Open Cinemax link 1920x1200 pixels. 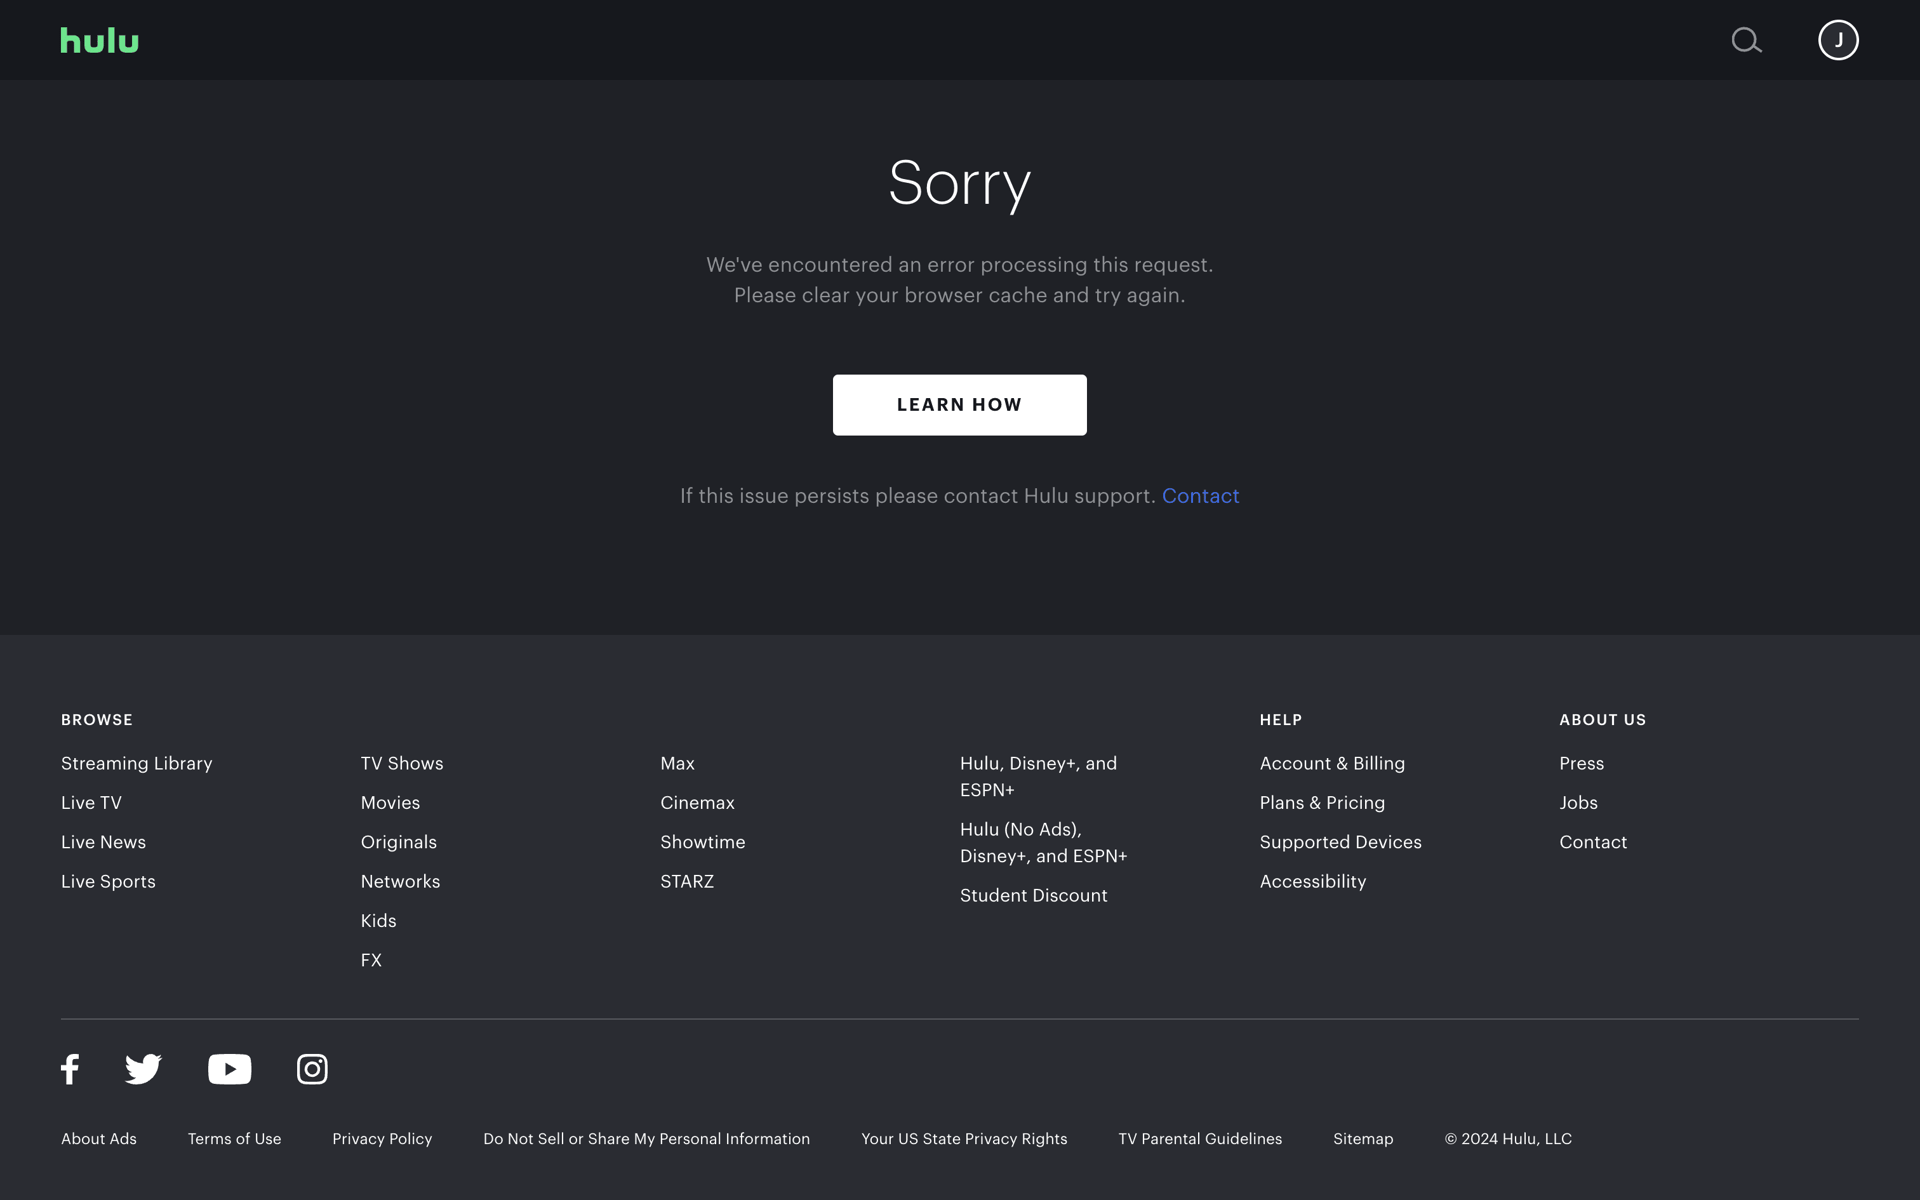(x=697, y=803)
